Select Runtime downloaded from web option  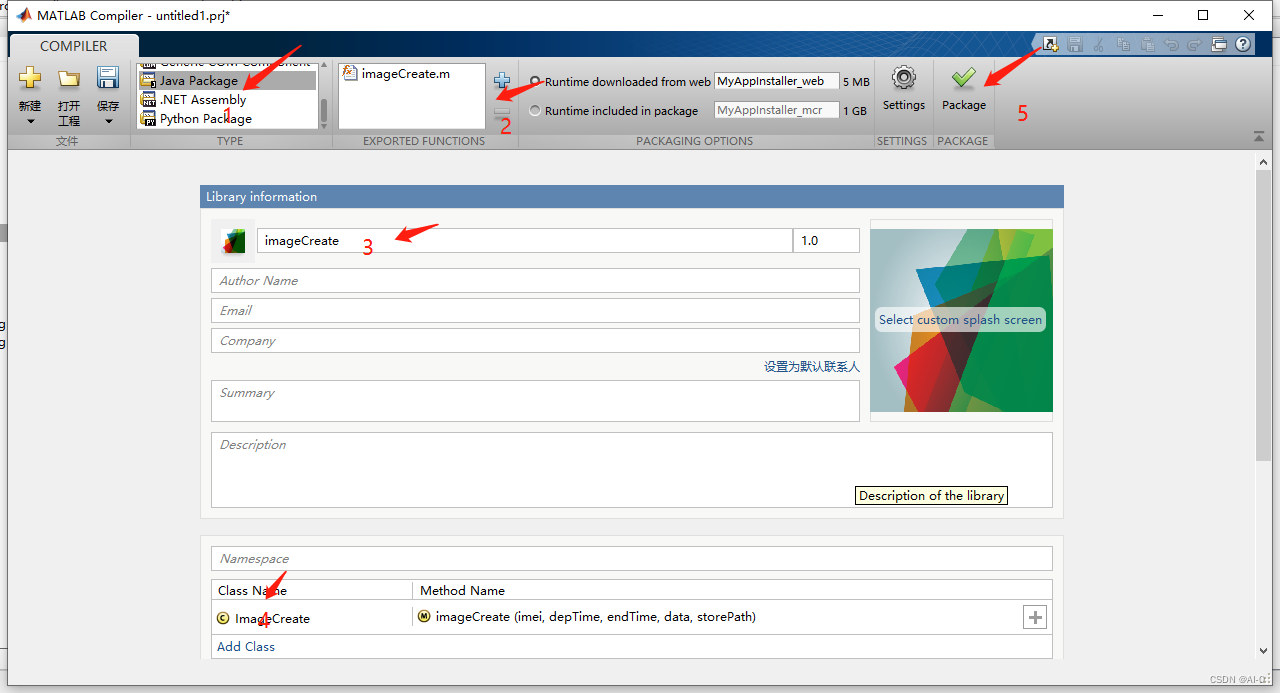pos(536,82)
